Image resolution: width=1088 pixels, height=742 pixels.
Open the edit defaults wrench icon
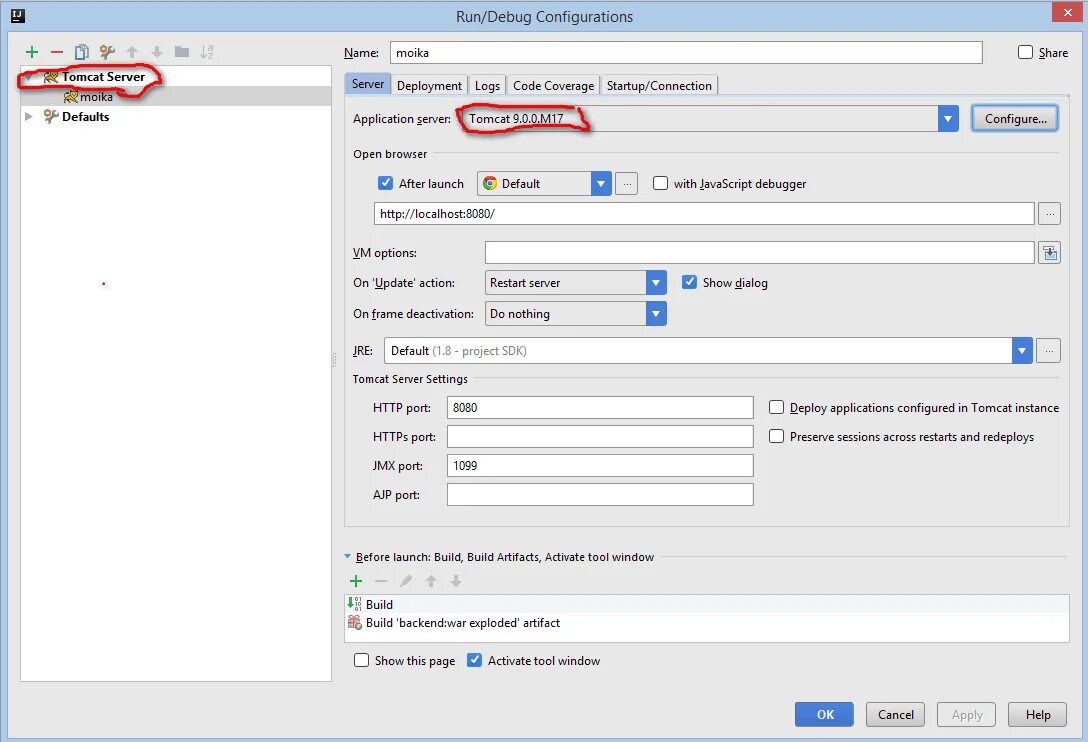click(x=107, y=52)
